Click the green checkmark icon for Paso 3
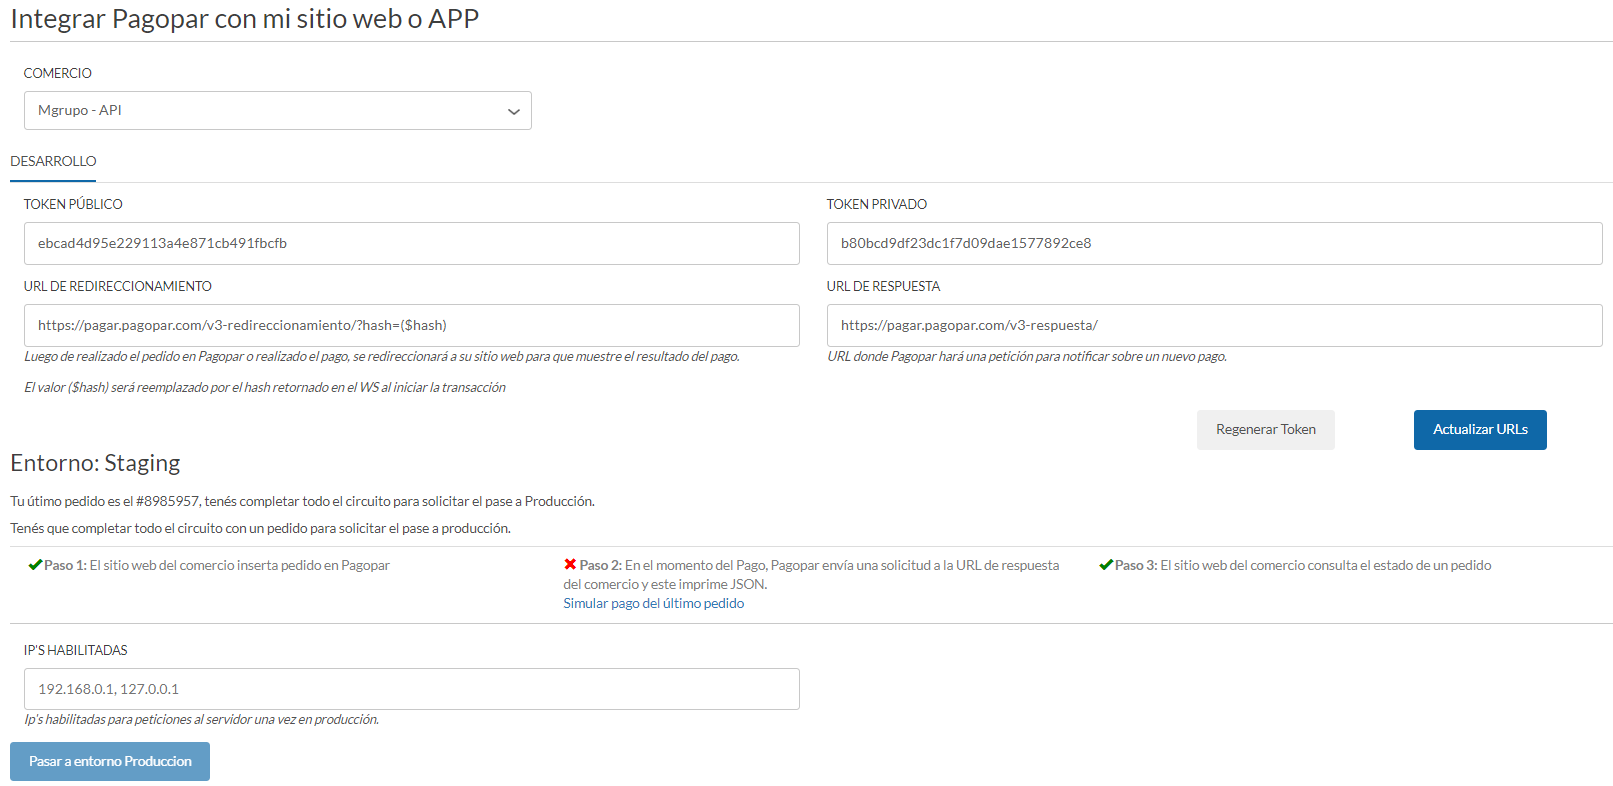 (x=1106, y=565)
